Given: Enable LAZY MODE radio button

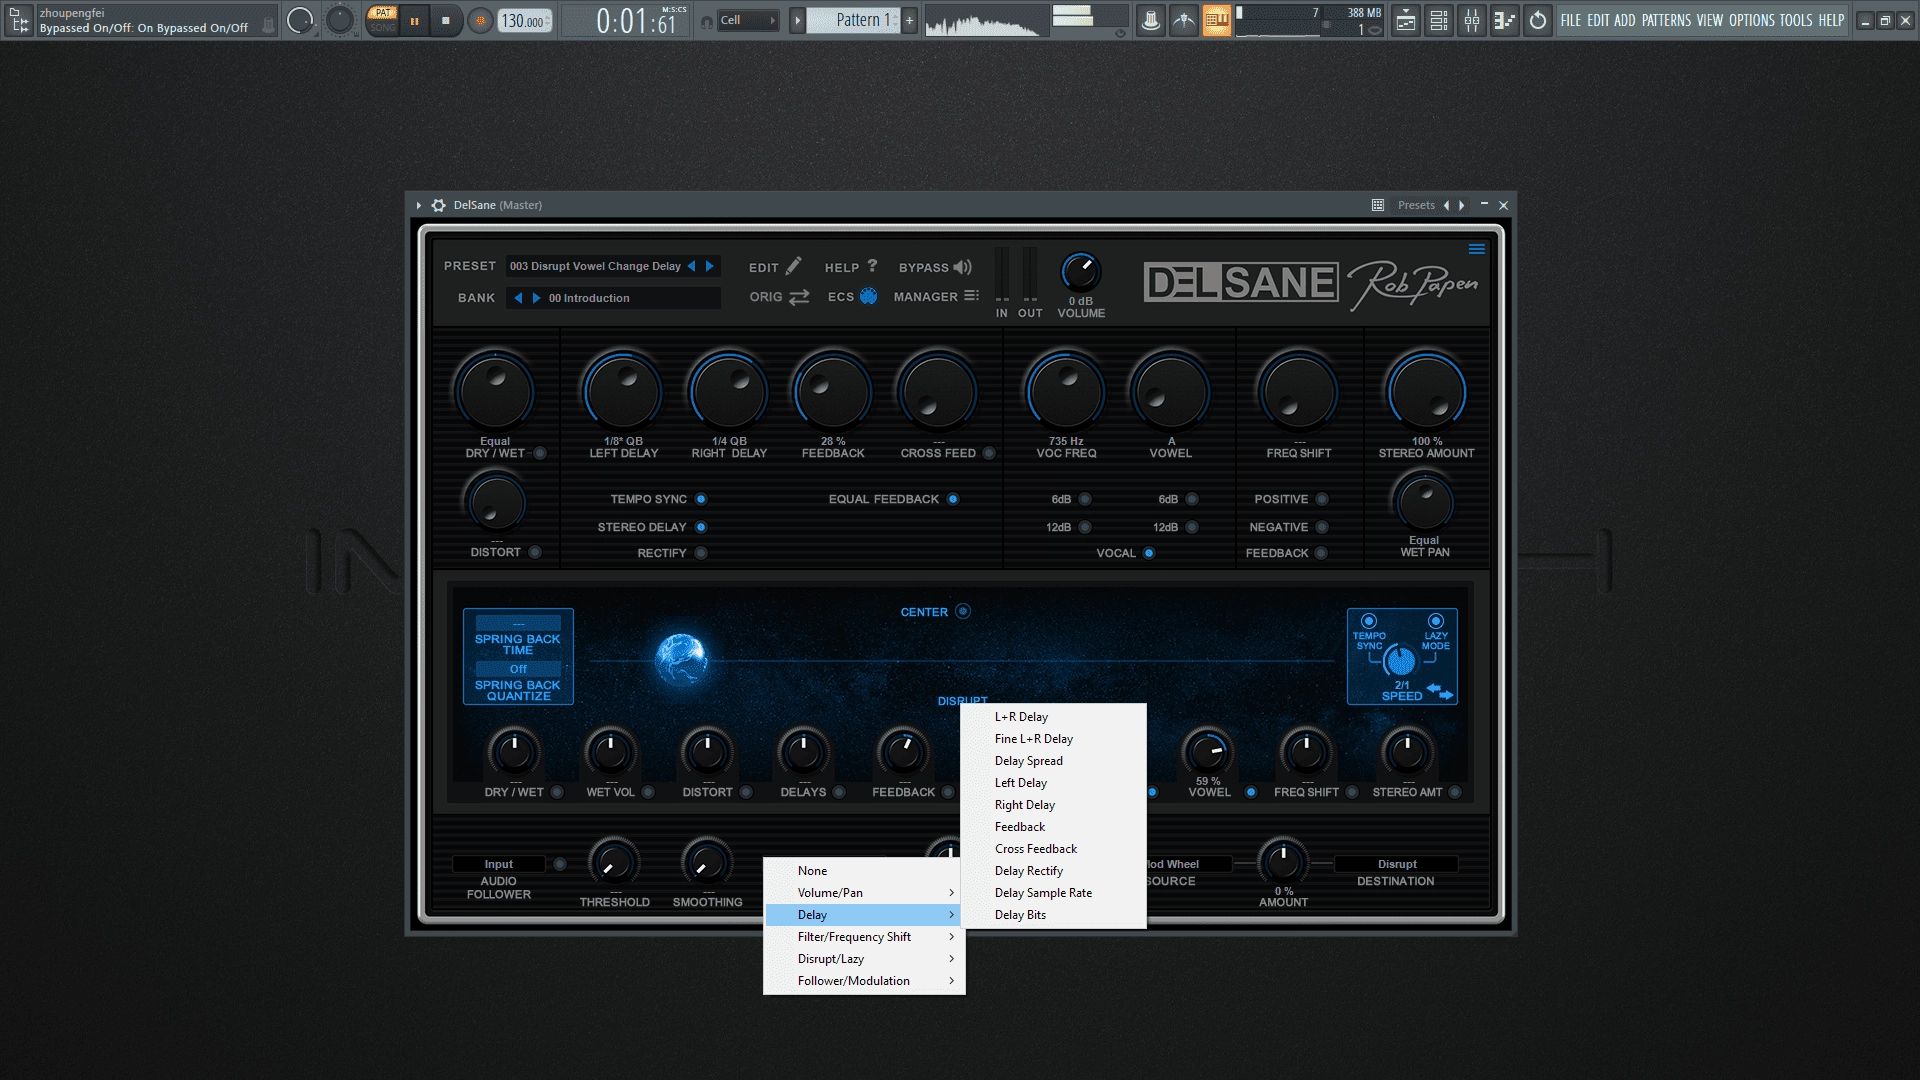Looking at the screenshot, I should (x=1436, y=621).
